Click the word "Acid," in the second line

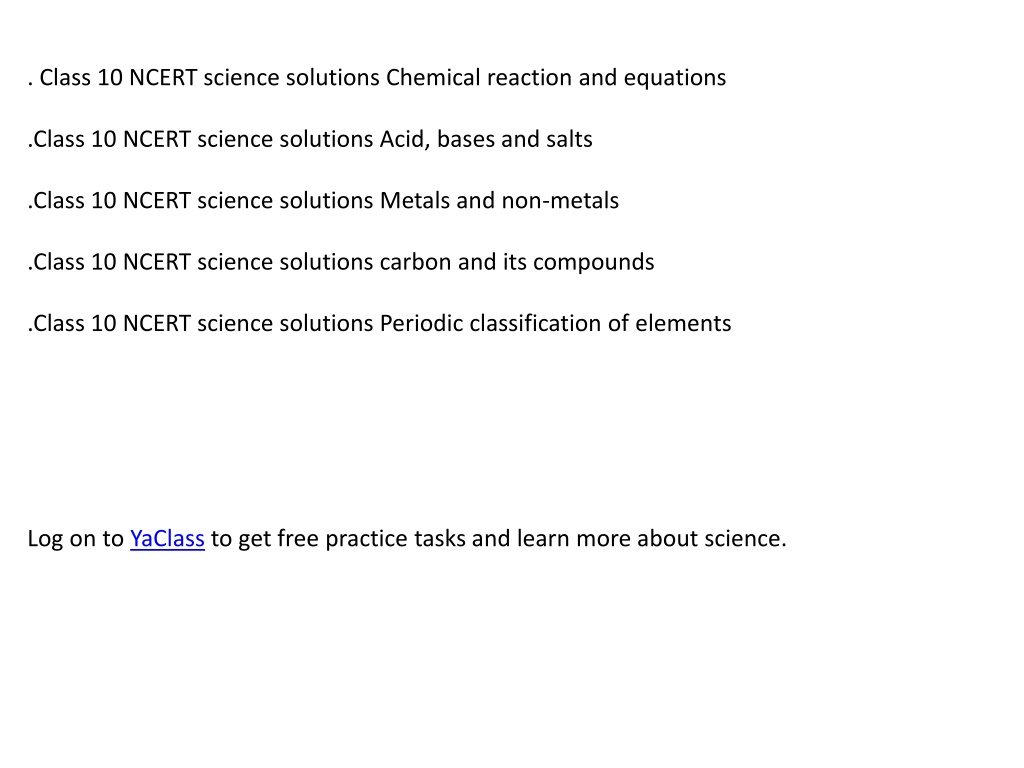tap(405, 139)
